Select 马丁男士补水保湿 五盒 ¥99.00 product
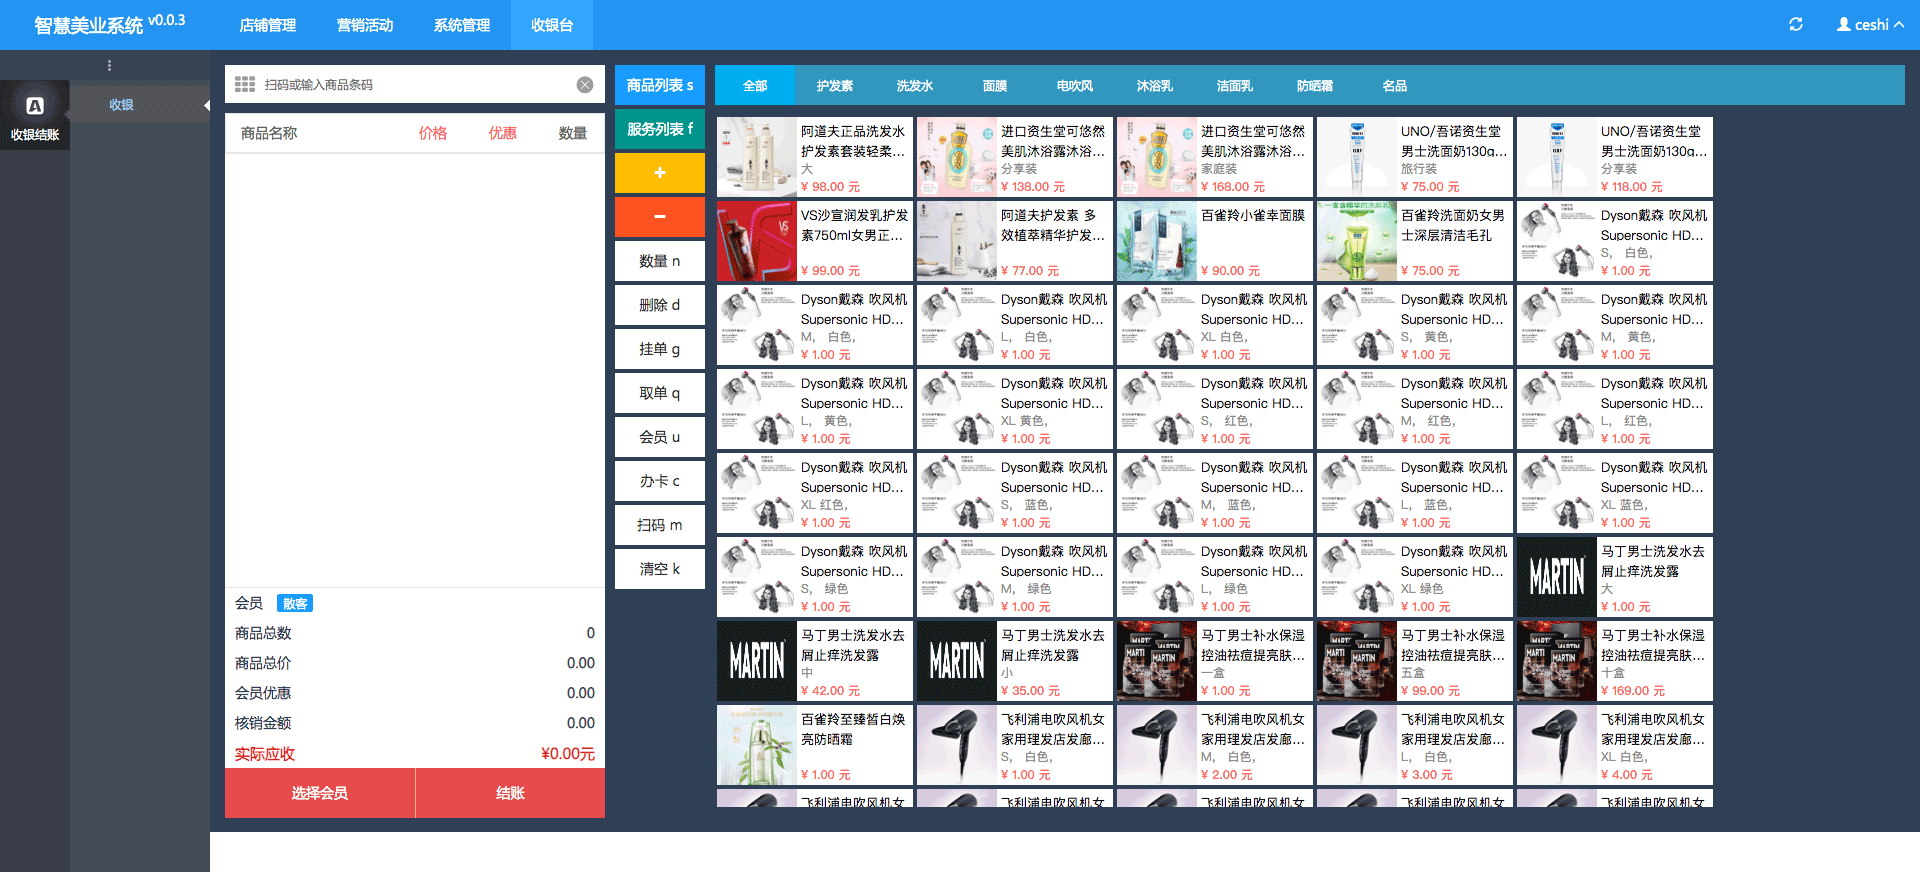1920x872 pixels. (1415, 661)
